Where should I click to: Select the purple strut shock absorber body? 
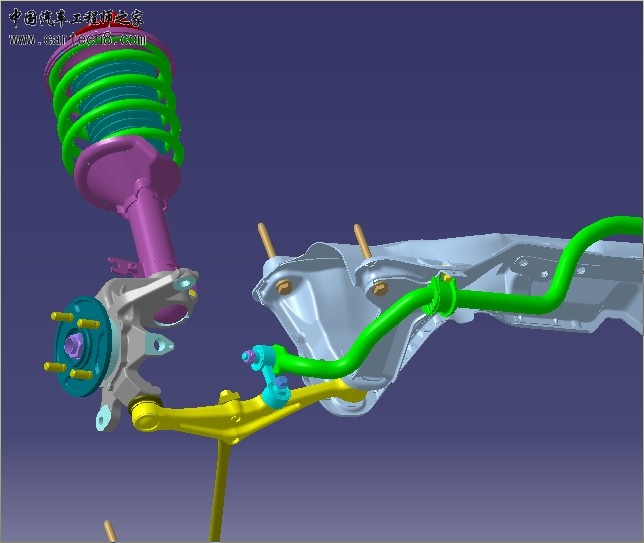149,232
